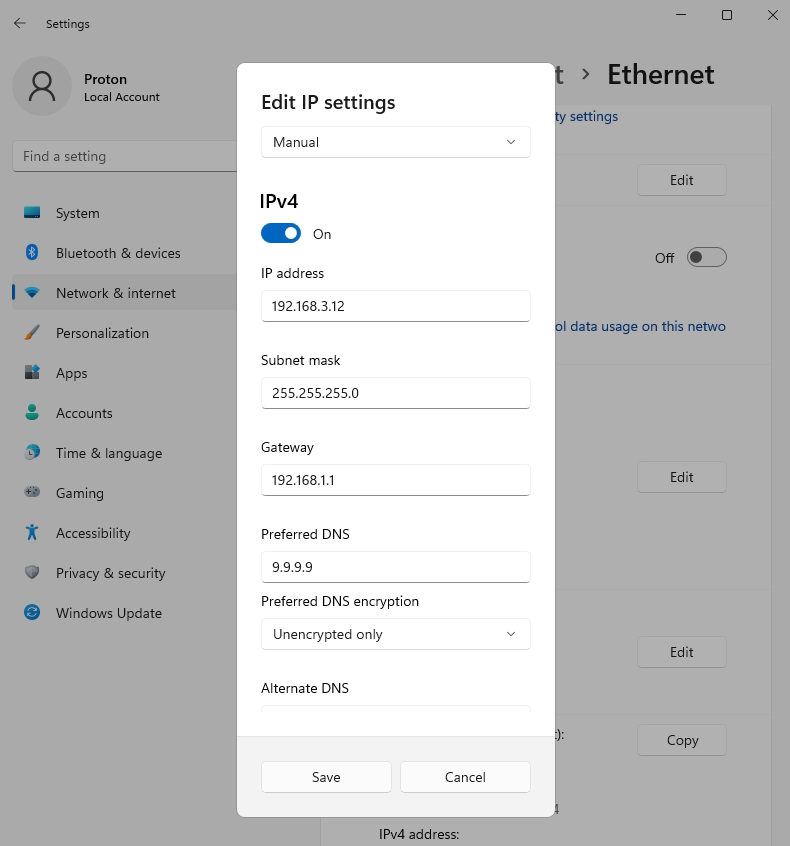The image size is (790, 846).
Task: Cancel the Edit IP settings dialog
Action: [465, 777]
